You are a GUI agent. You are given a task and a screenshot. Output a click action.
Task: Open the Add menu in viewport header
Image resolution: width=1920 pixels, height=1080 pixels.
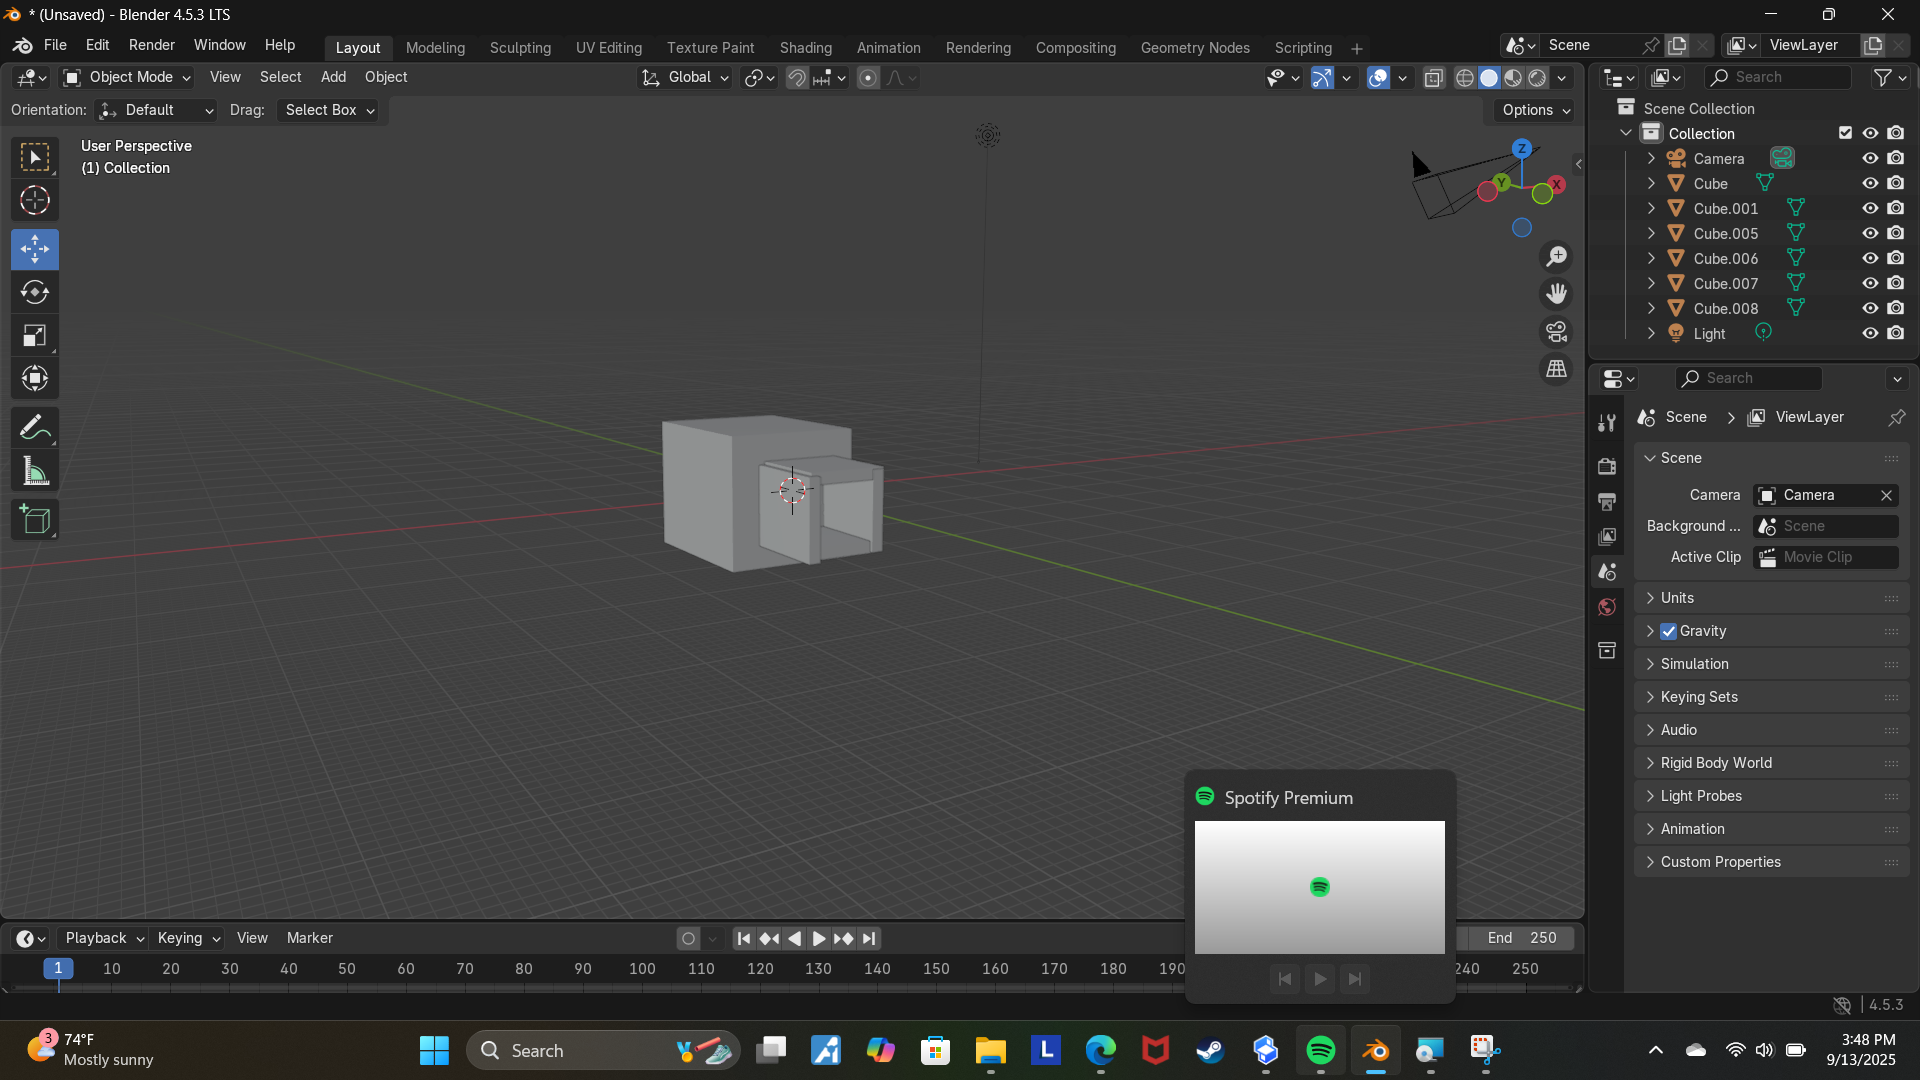333,77
